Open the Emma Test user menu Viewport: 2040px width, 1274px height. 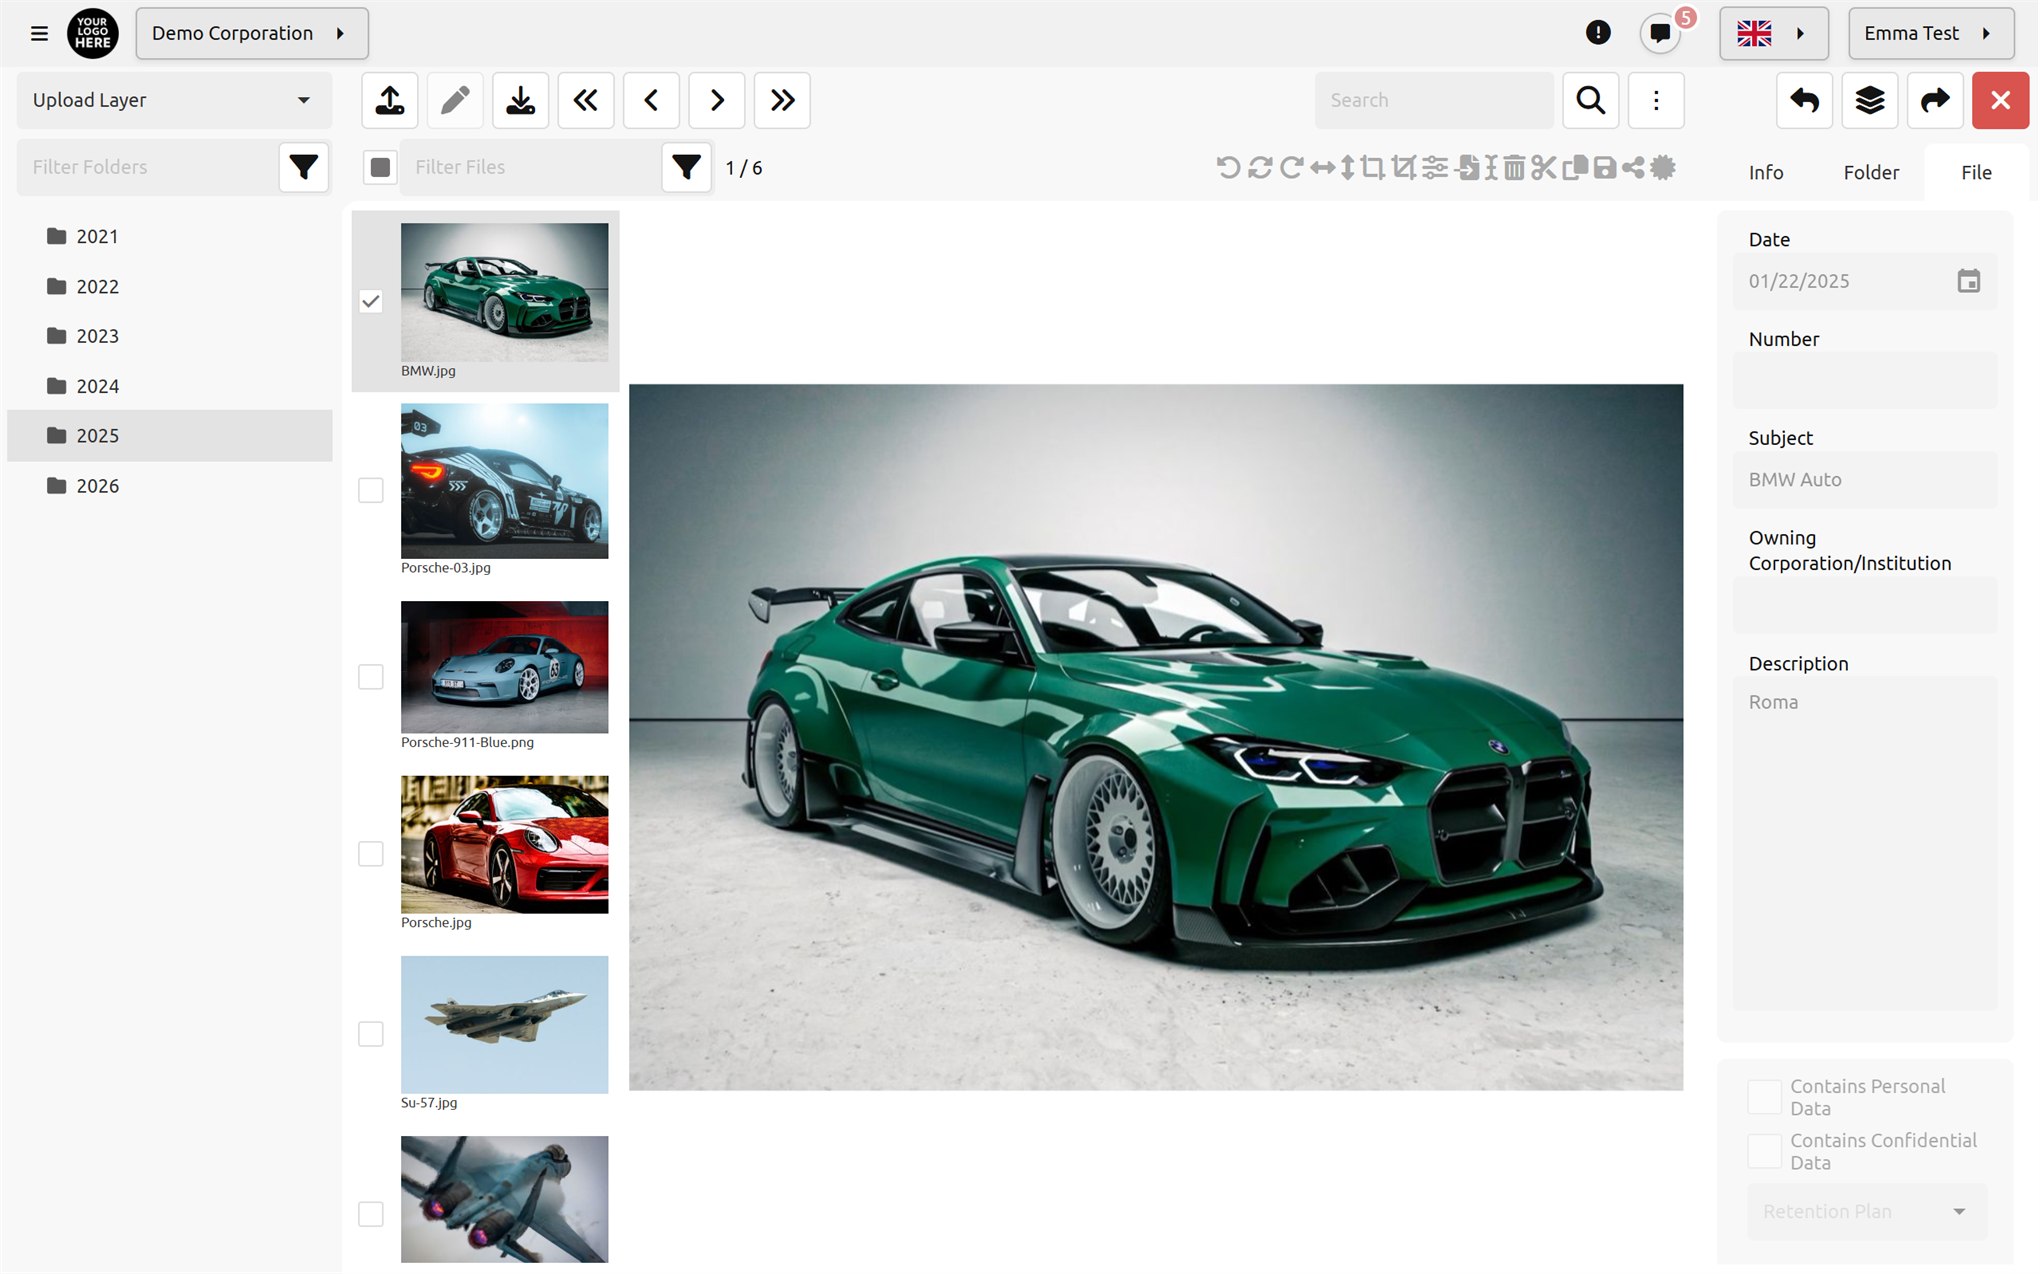[1931, 33]
